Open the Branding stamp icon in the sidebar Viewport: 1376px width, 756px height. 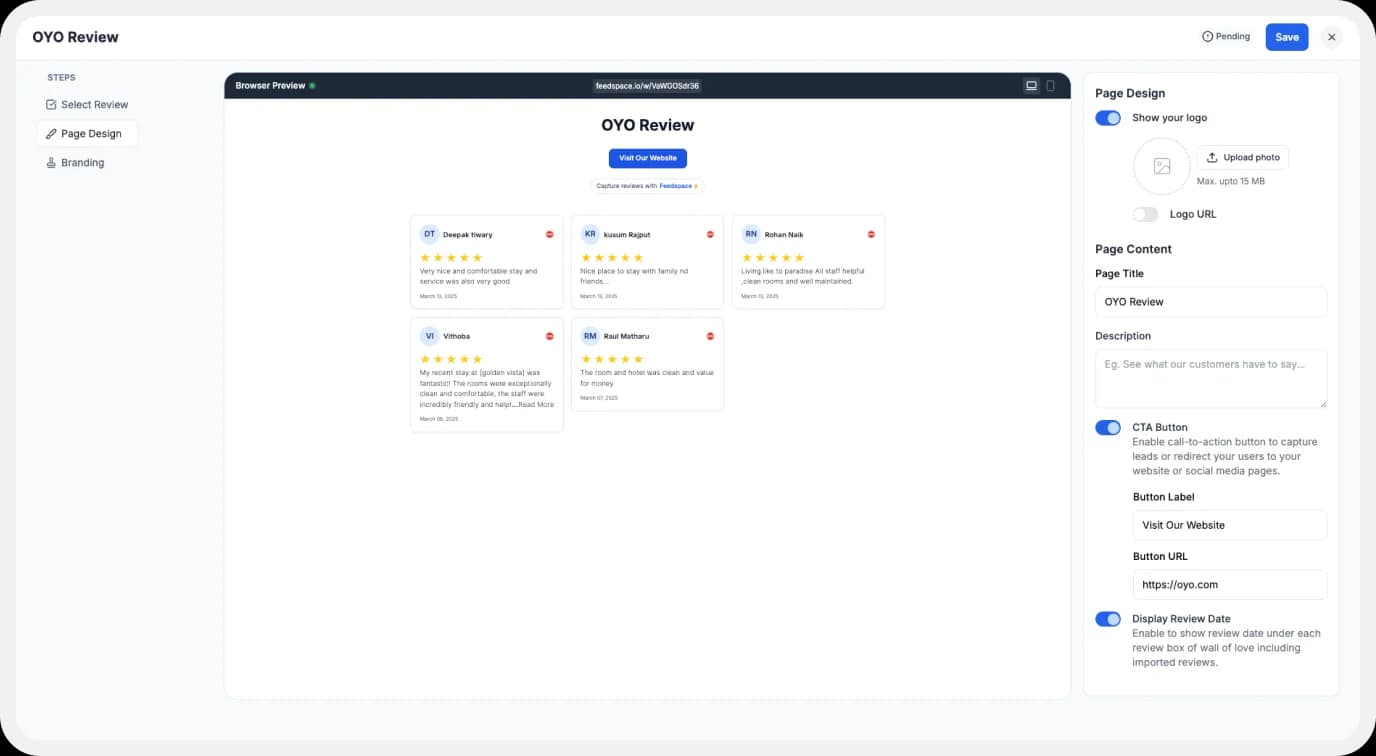51,162
